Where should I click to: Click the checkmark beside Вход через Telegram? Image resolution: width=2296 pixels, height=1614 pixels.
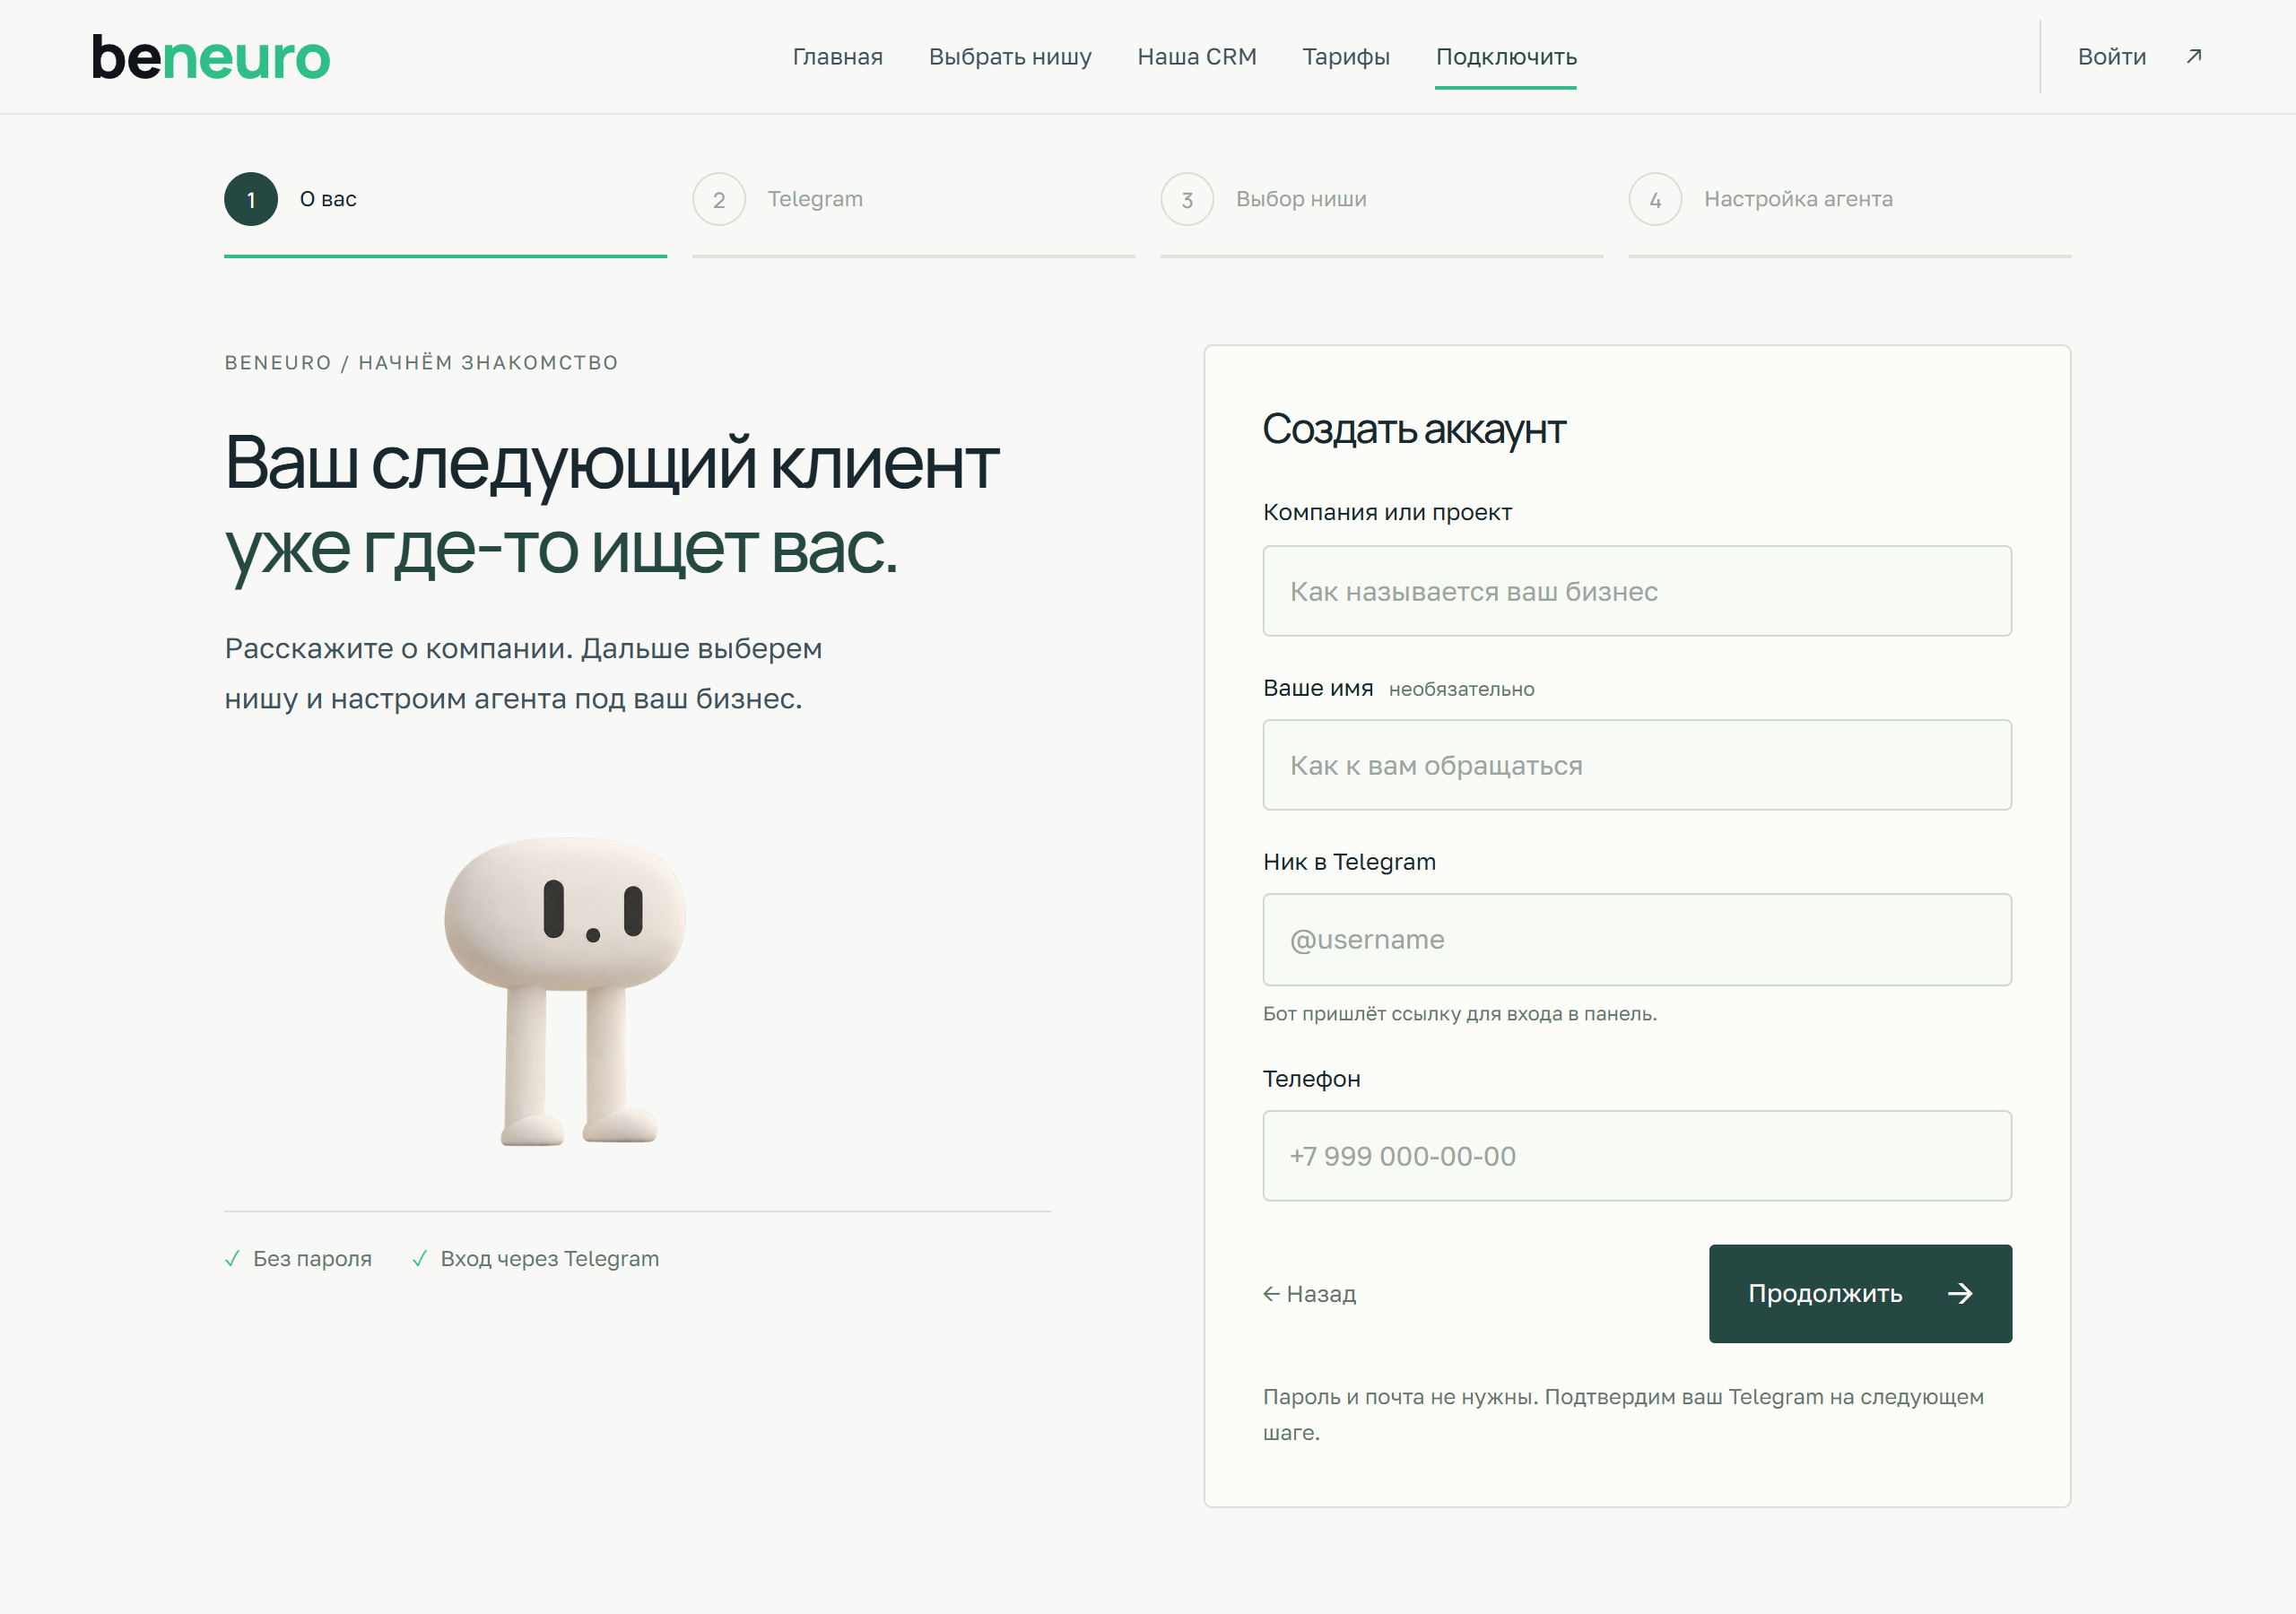click(420, 1258)
